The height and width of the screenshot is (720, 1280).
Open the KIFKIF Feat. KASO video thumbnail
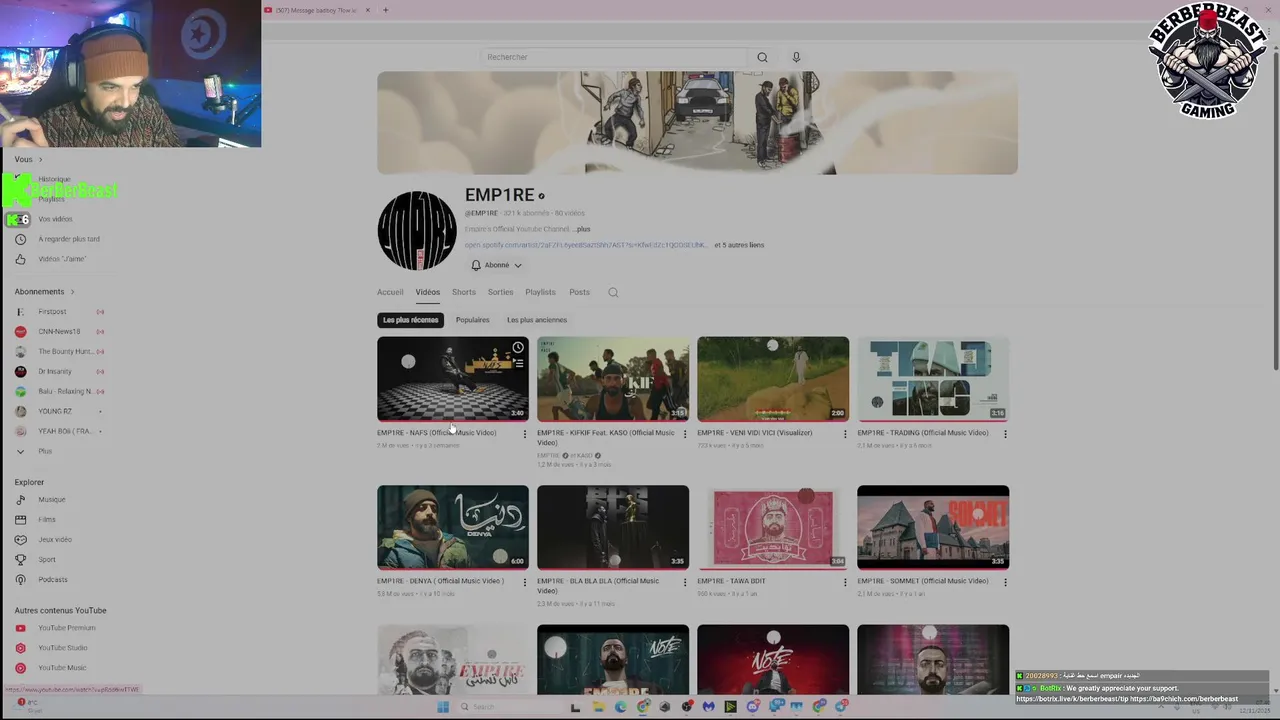[613, 379]
